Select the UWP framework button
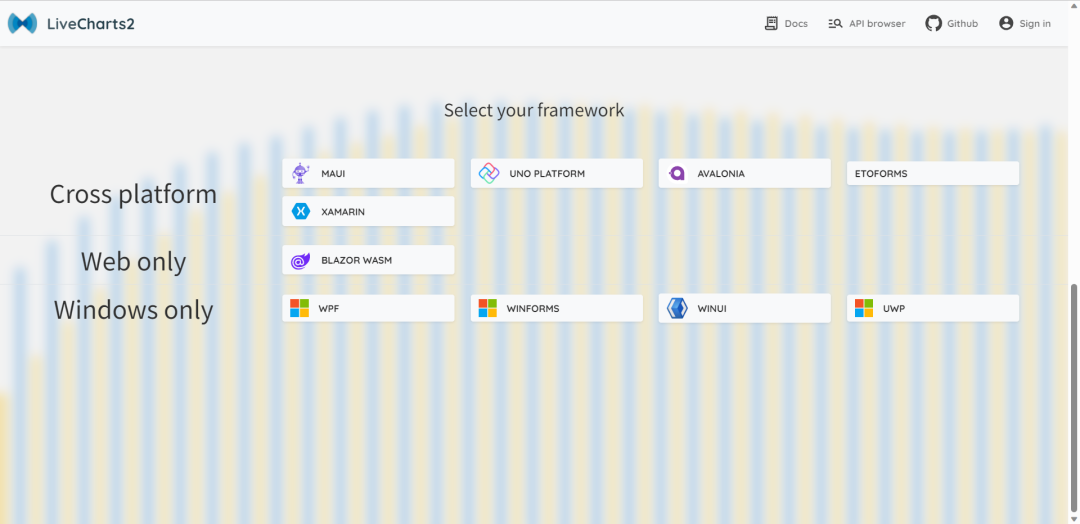This screenshot has width=1080, height=524. [x=932, y=308]
